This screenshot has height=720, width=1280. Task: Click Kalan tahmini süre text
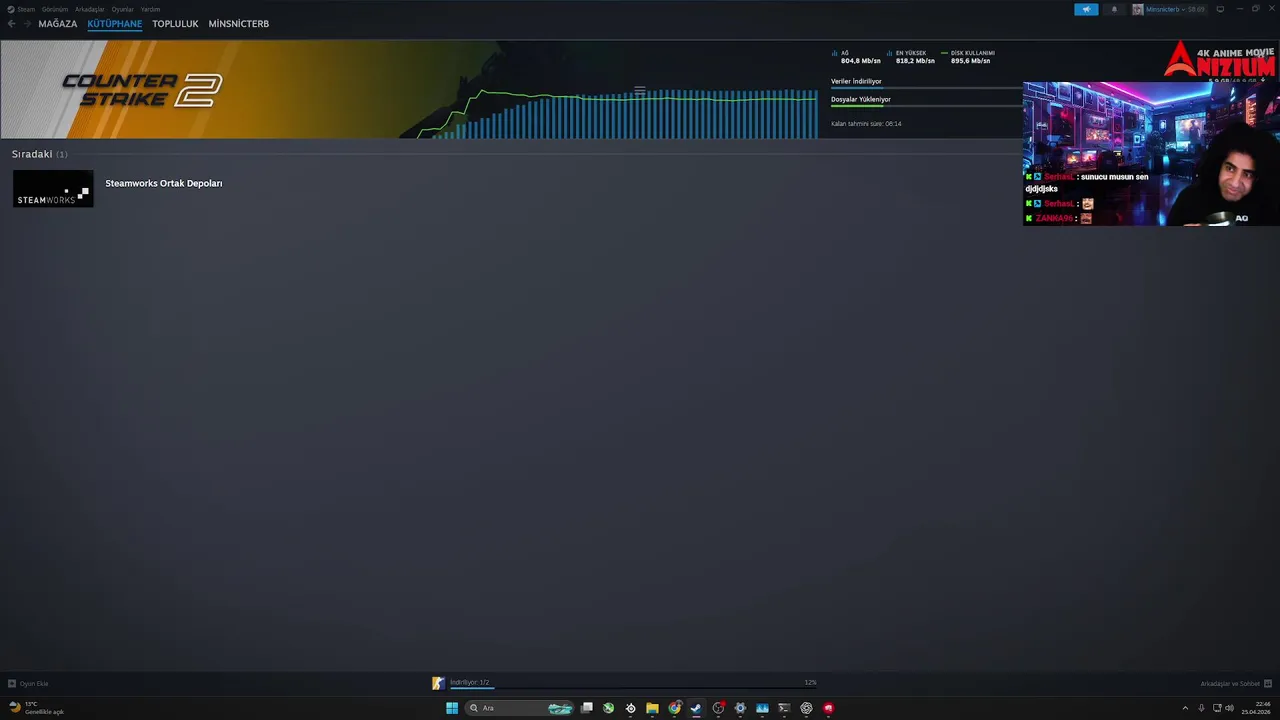(866, 124)
